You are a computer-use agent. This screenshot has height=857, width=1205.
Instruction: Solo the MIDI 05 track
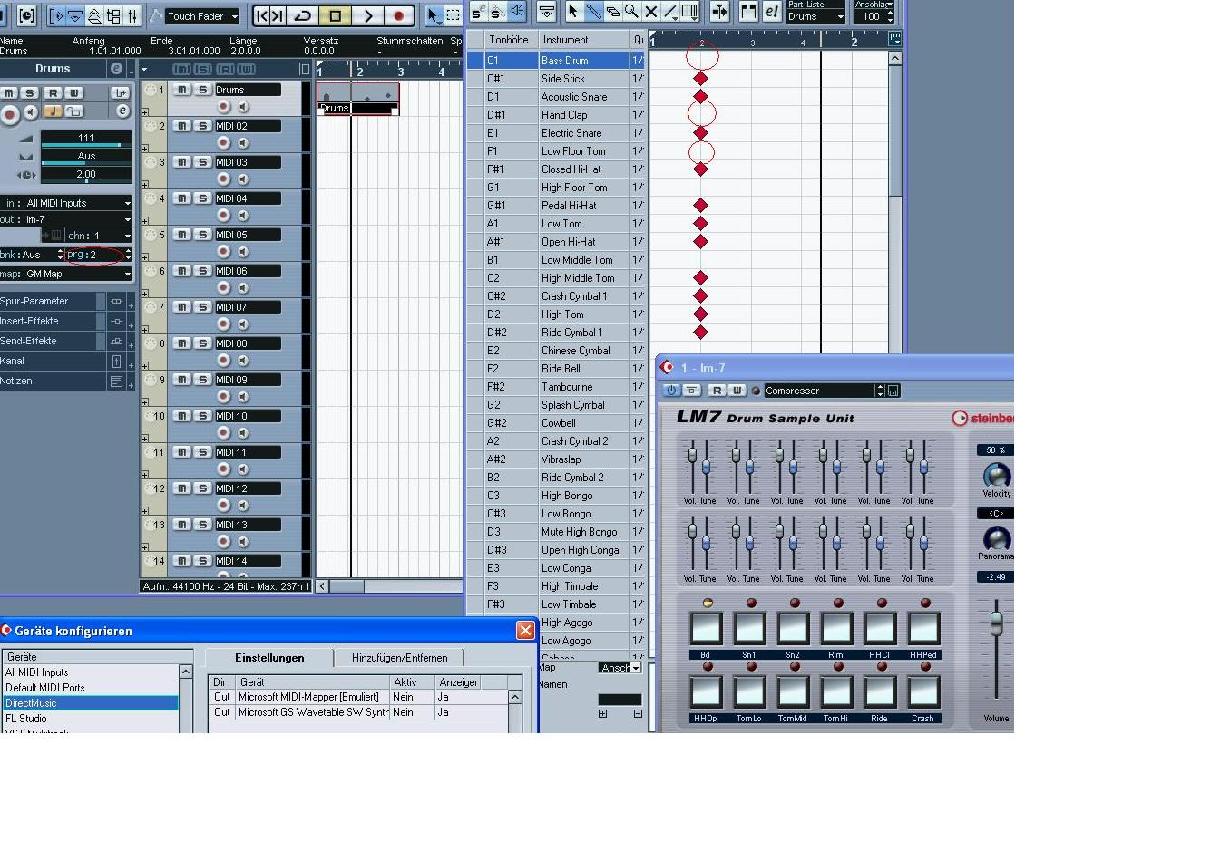(202, 234)
